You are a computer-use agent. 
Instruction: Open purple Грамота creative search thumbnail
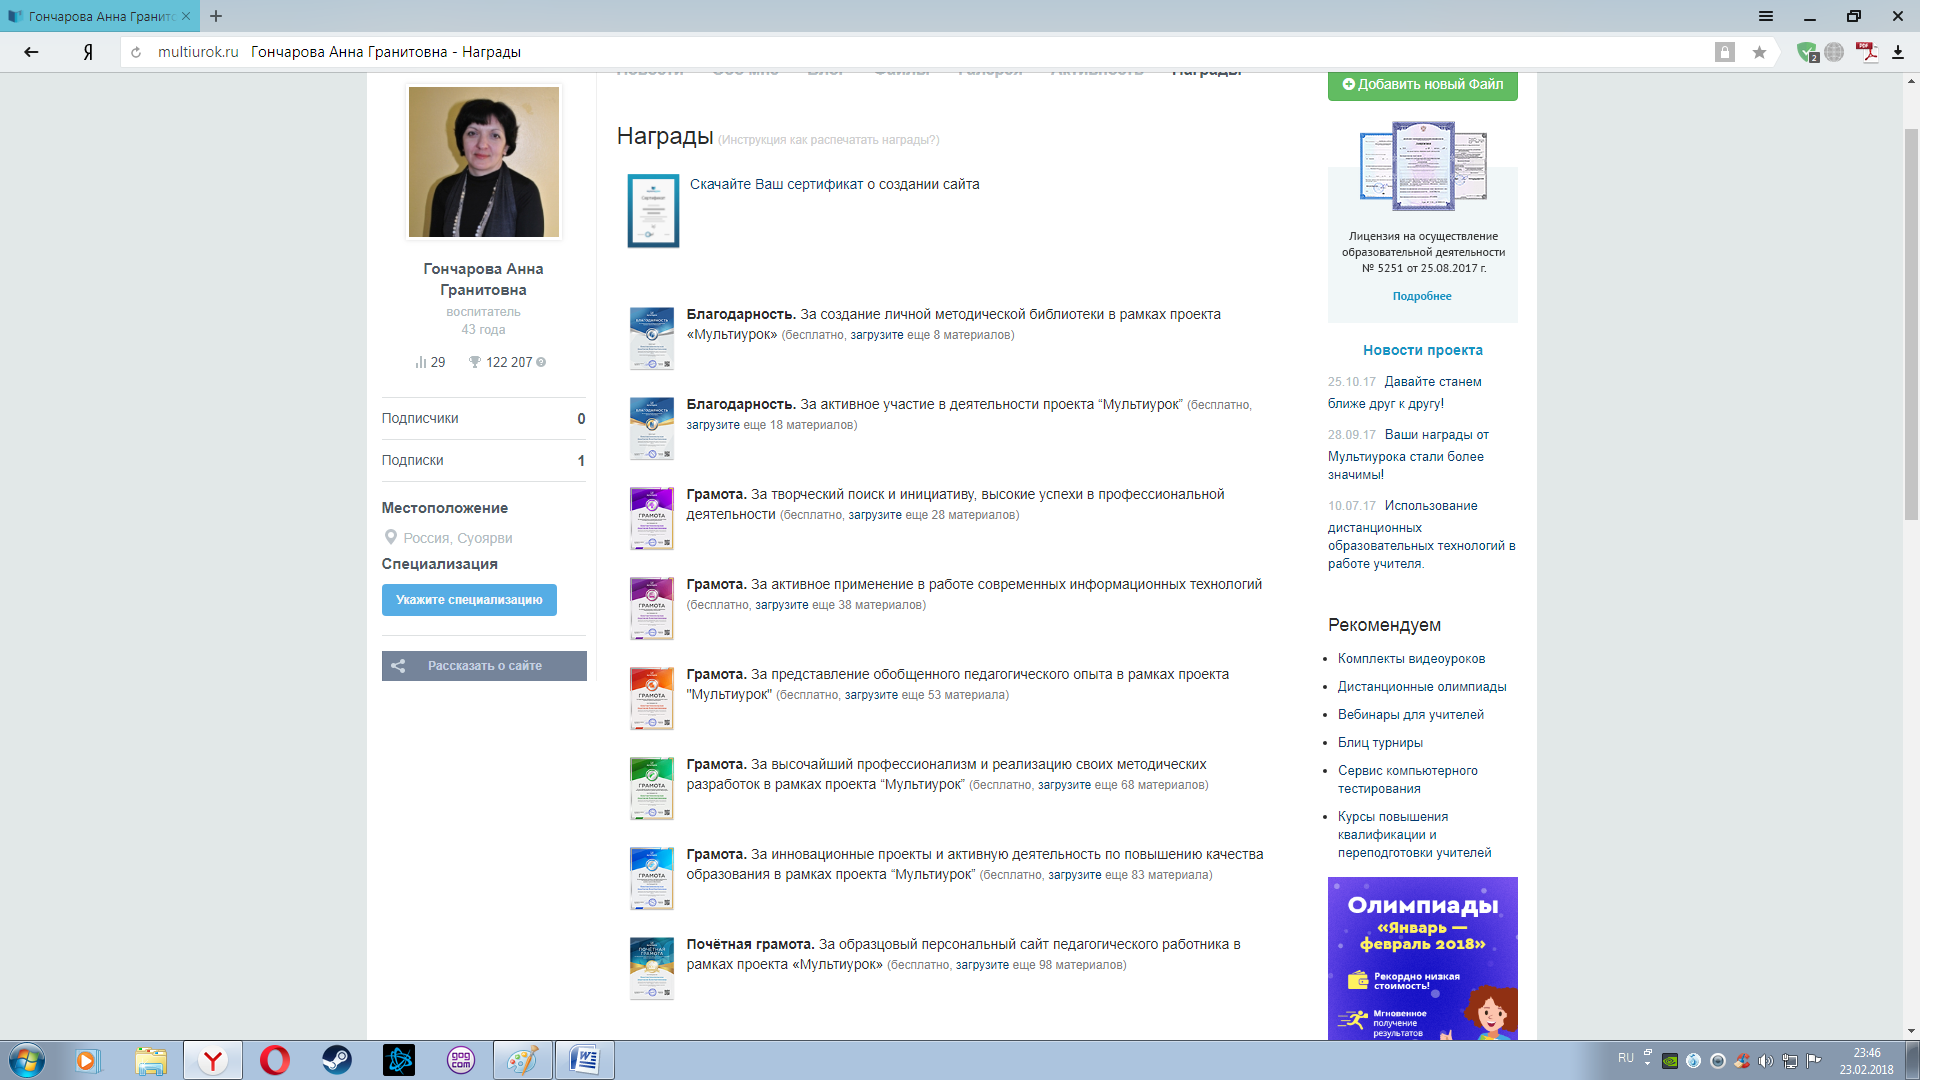click(x=652, y=519)
